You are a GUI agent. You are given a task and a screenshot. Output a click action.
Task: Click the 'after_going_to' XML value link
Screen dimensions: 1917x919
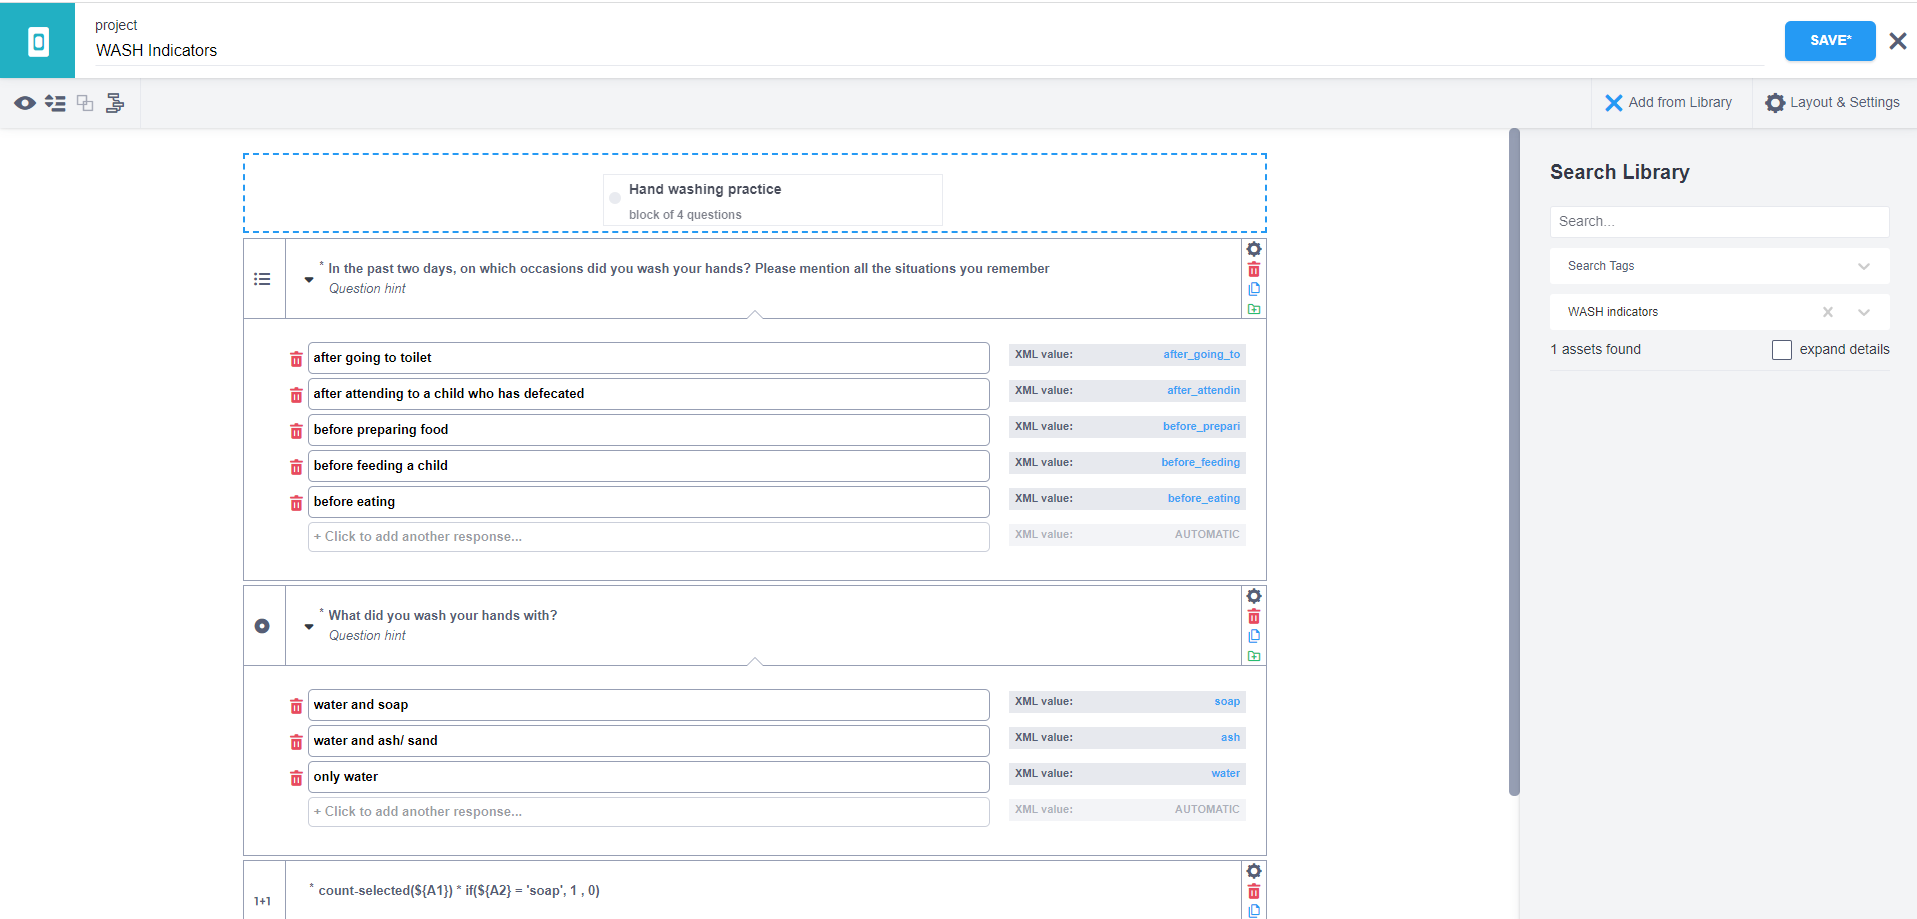tap(1202, 354)
